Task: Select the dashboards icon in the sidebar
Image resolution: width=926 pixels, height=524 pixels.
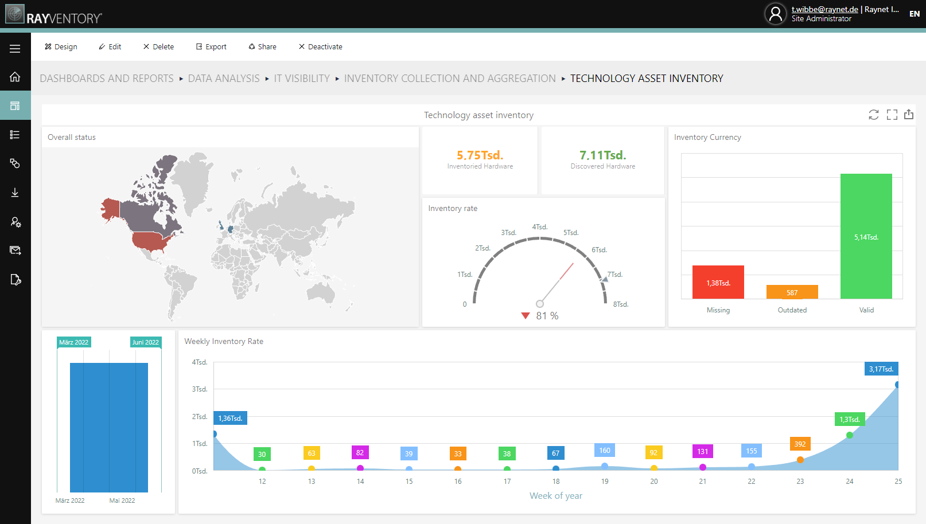Action: click(x=15, y=105)
